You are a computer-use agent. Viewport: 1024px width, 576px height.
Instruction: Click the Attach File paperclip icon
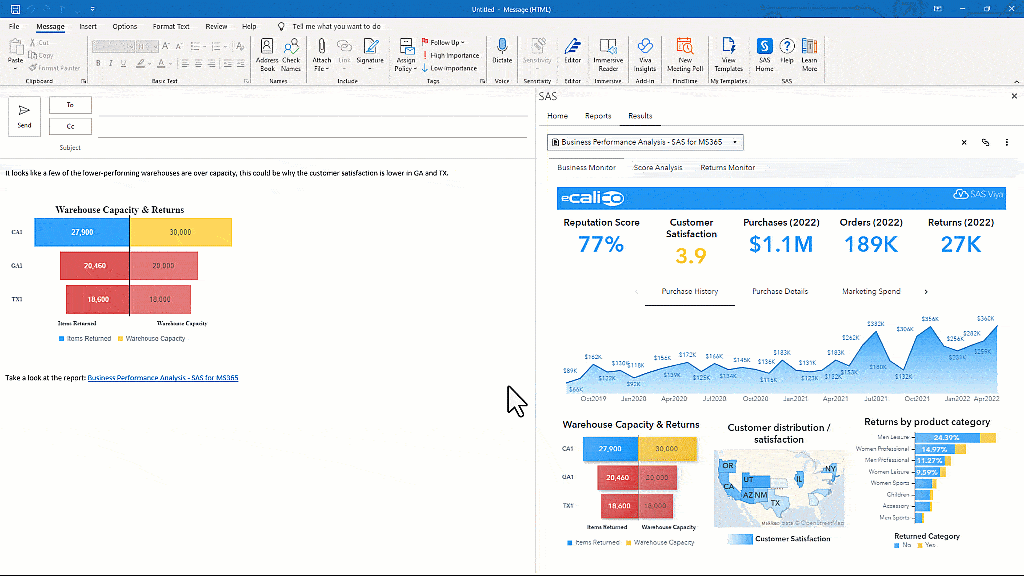321,46
